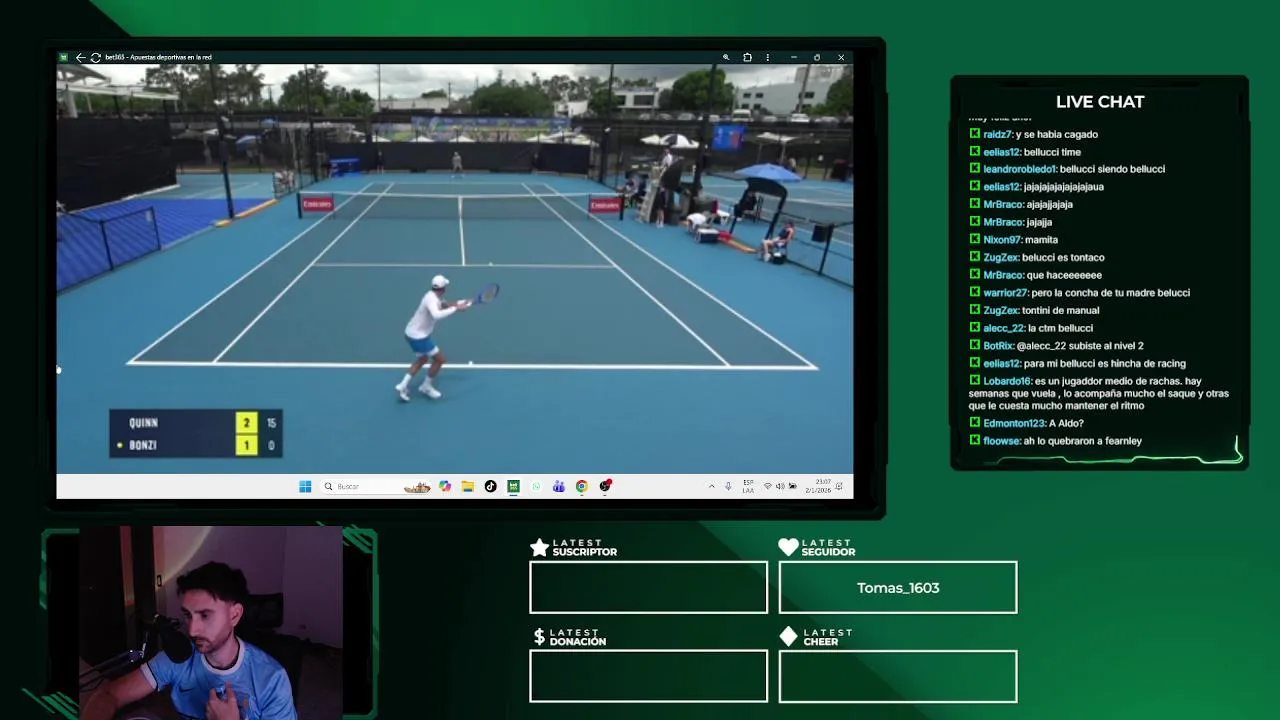The height and width of the screenshot is (720, 1280).
Task: Expand hidden system tray icons chevron
Action: [x=712, y=487]
